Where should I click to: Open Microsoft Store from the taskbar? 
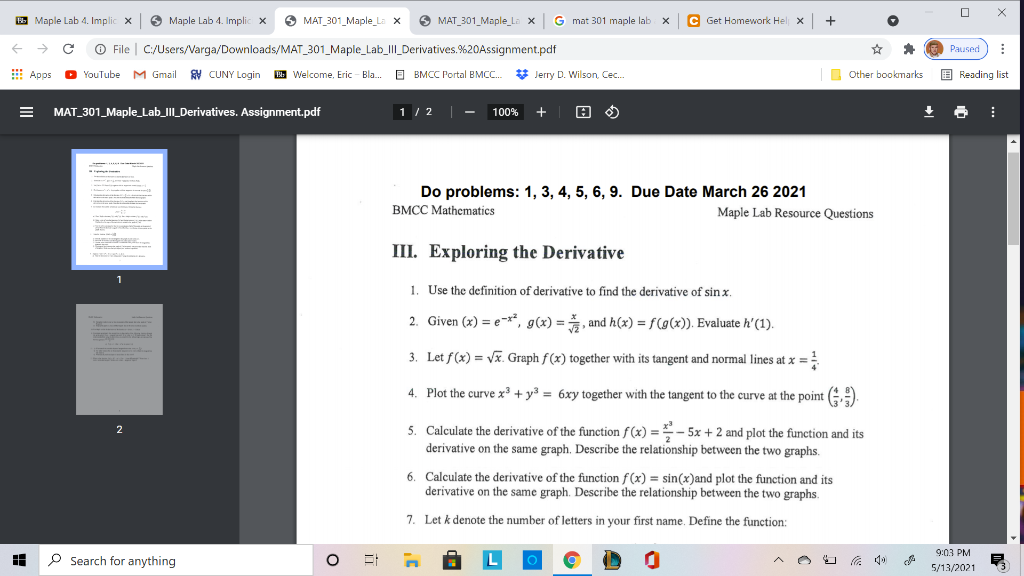coord(452,560)
